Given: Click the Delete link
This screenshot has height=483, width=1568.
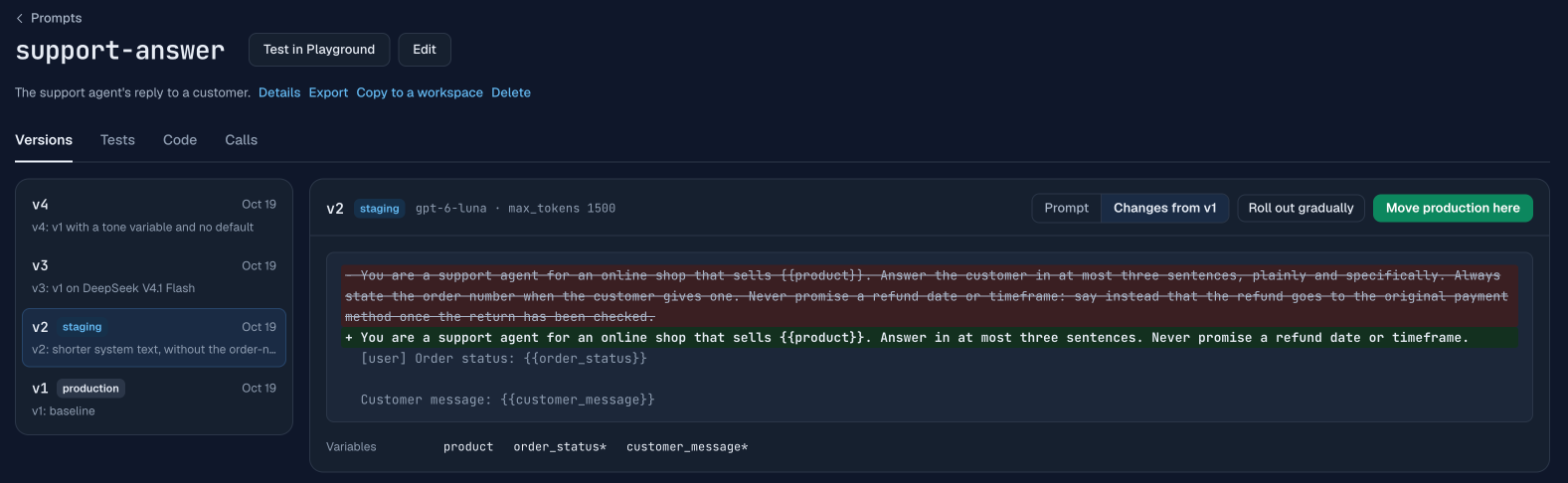Looking at the screenshot, I should [511, 92].
